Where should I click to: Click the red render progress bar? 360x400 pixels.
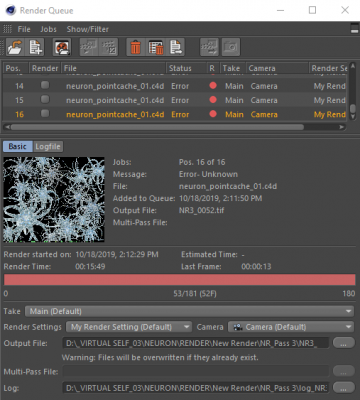pyautogui.click(x=180, y=280)
